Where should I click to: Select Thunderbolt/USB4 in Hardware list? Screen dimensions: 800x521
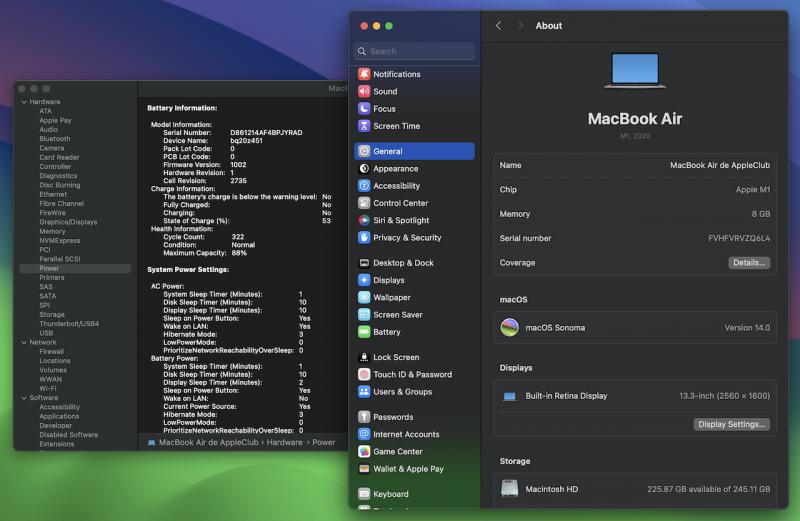pyautogui.click(x=69, y=324)
